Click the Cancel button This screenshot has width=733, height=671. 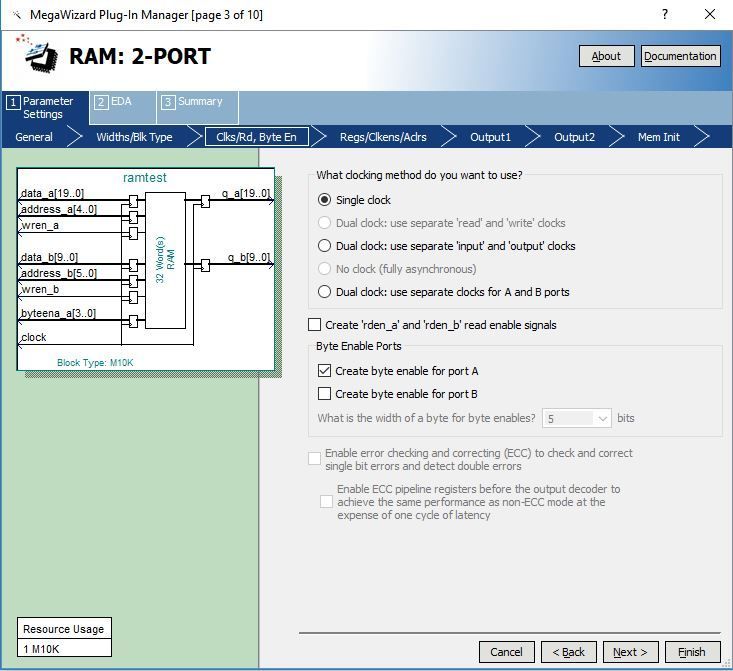tap(506, 652)
